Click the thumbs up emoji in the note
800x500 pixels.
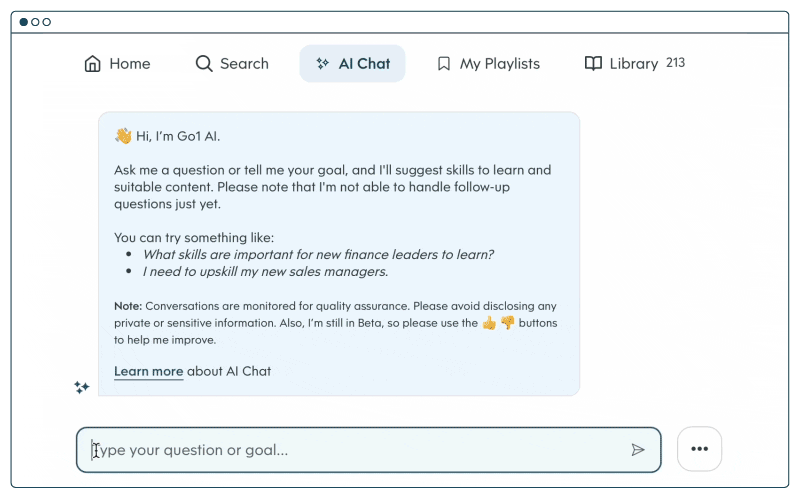click(489, 323)
